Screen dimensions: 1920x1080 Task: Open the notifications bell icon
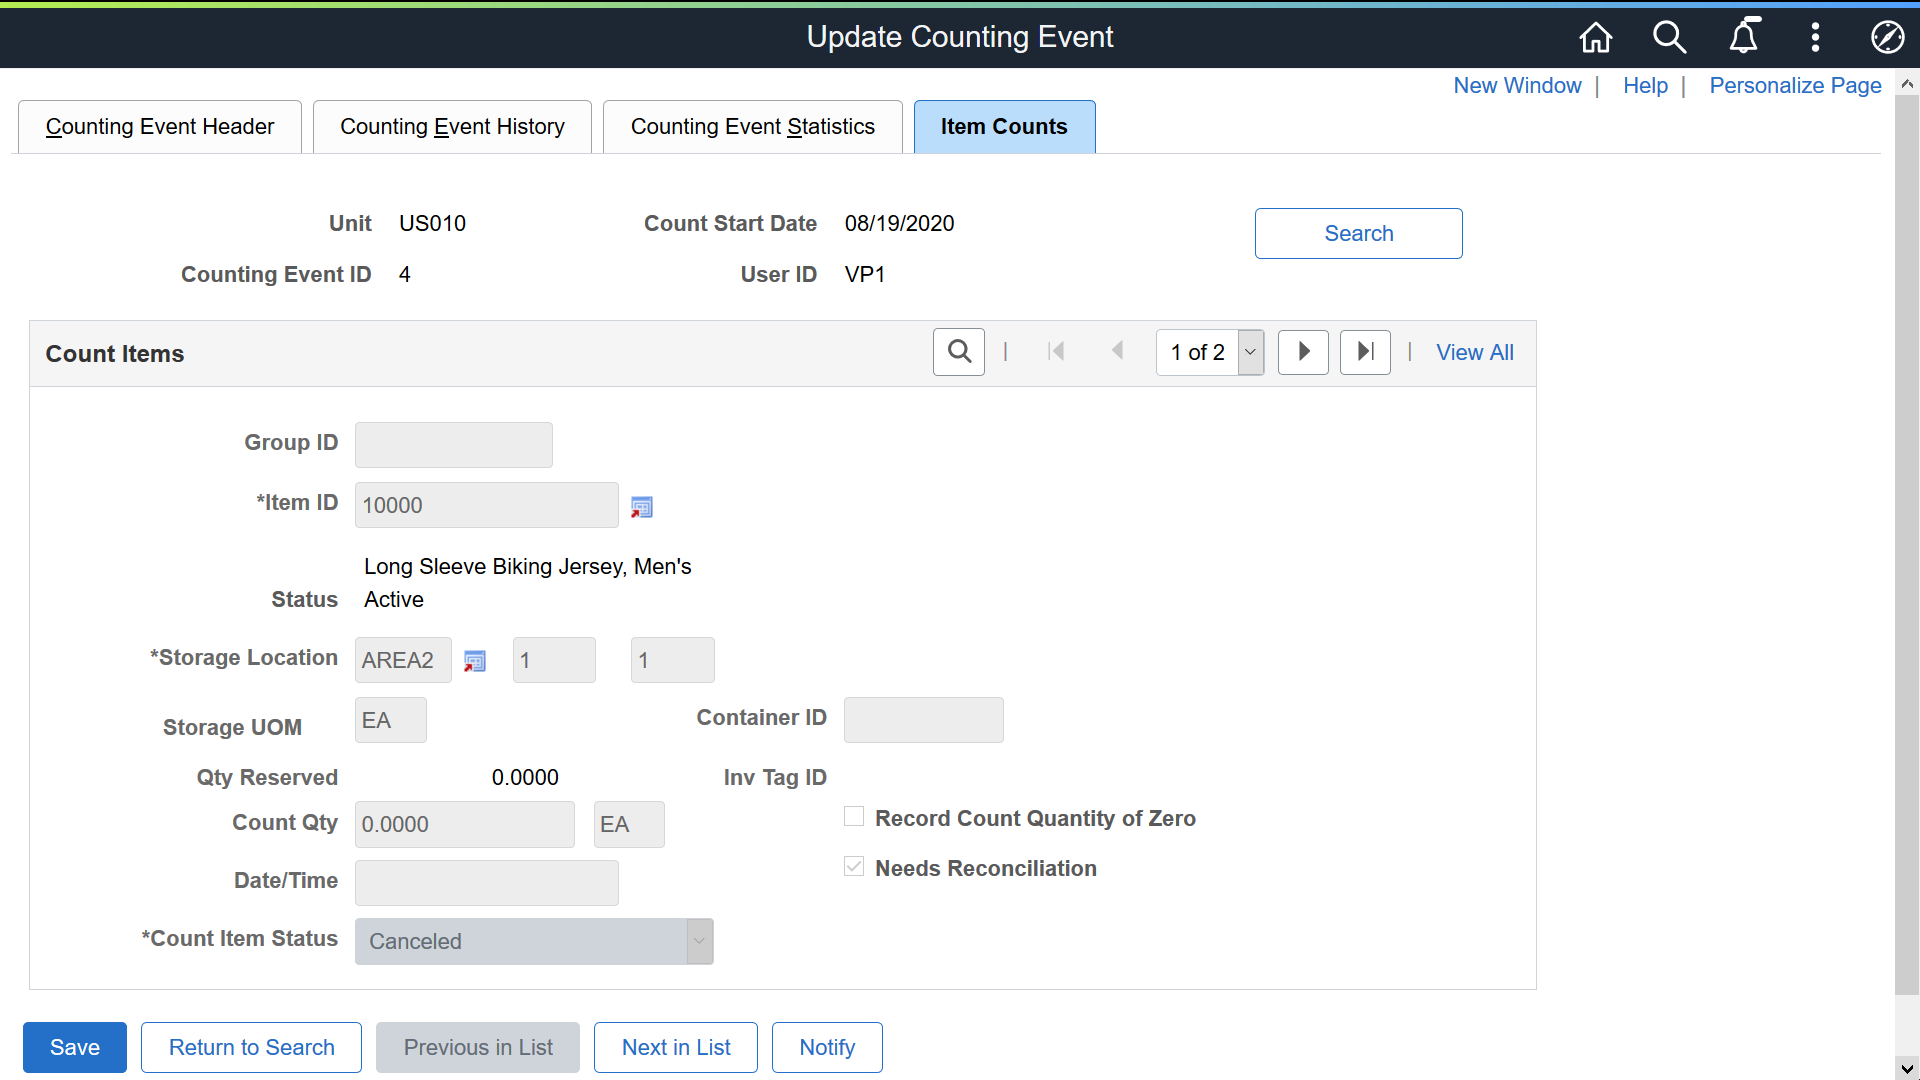(x=1743, y=37)
